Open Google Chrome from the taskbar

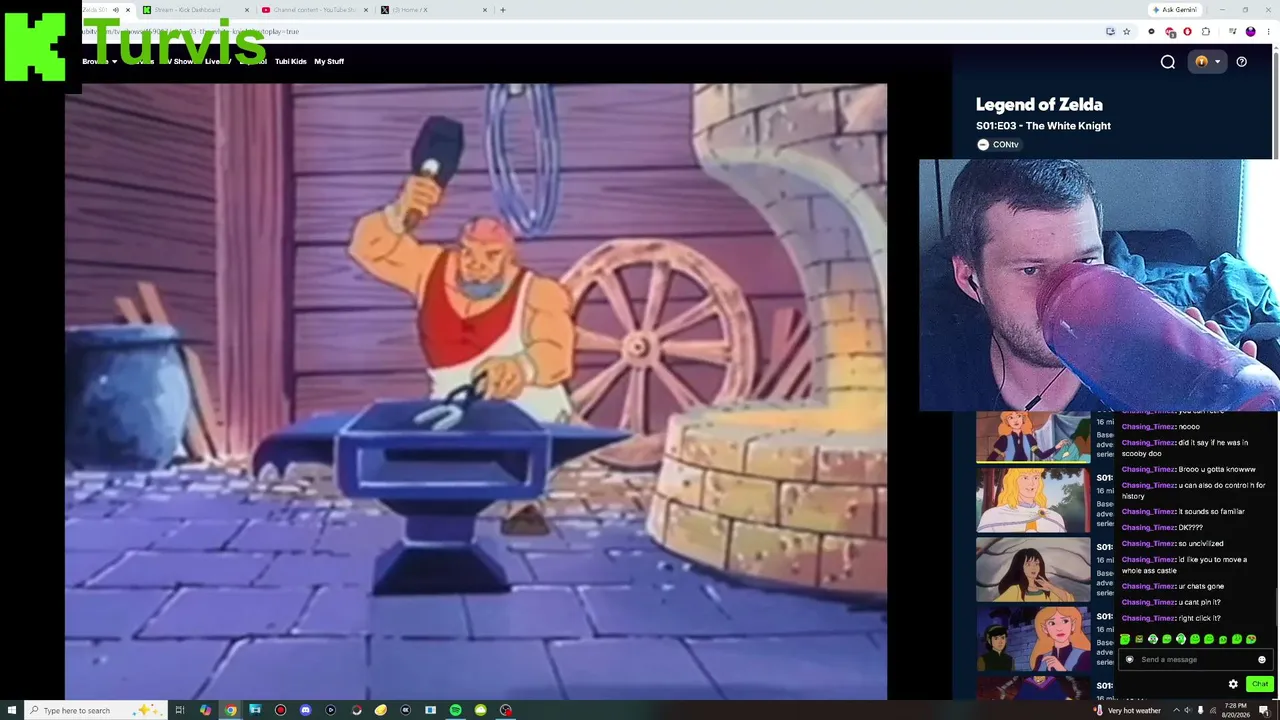(x=230, y=710)
